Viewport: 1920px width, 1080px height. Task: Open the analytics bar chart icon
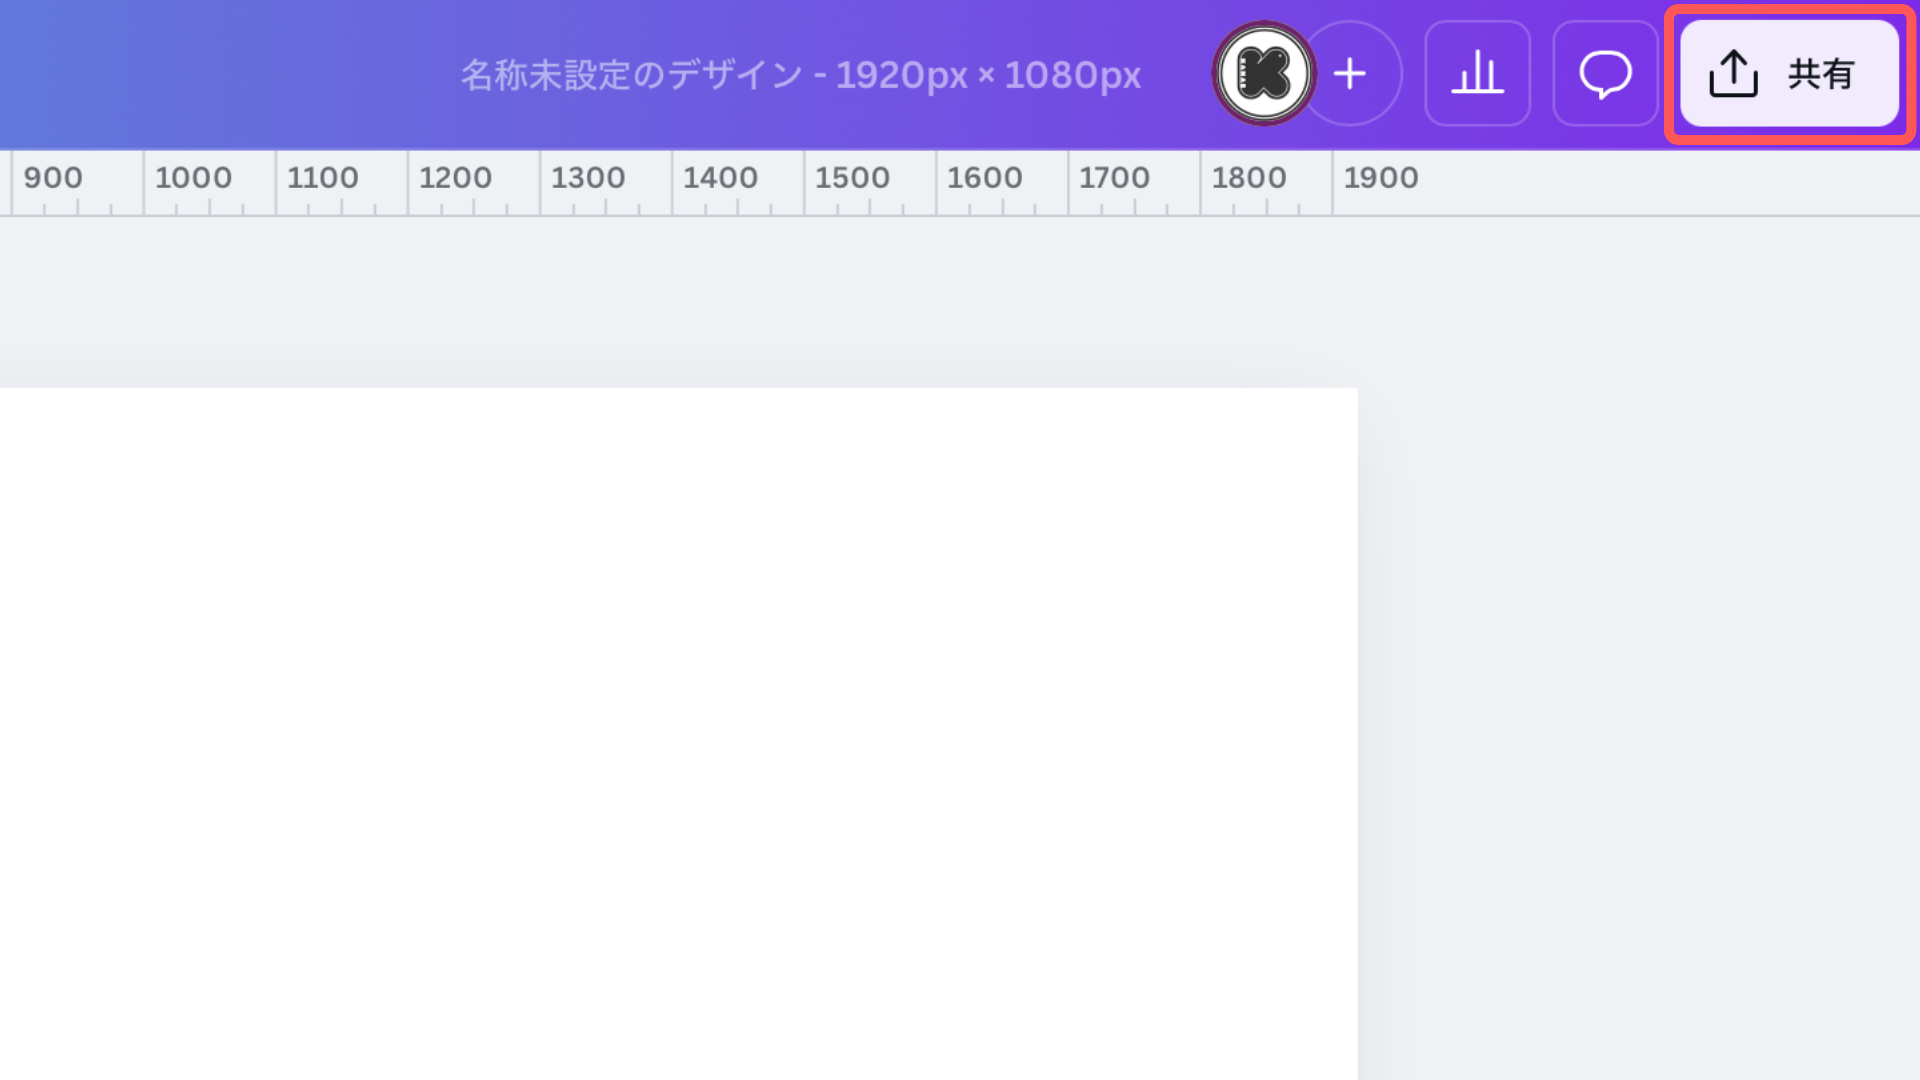(1477, 74)
